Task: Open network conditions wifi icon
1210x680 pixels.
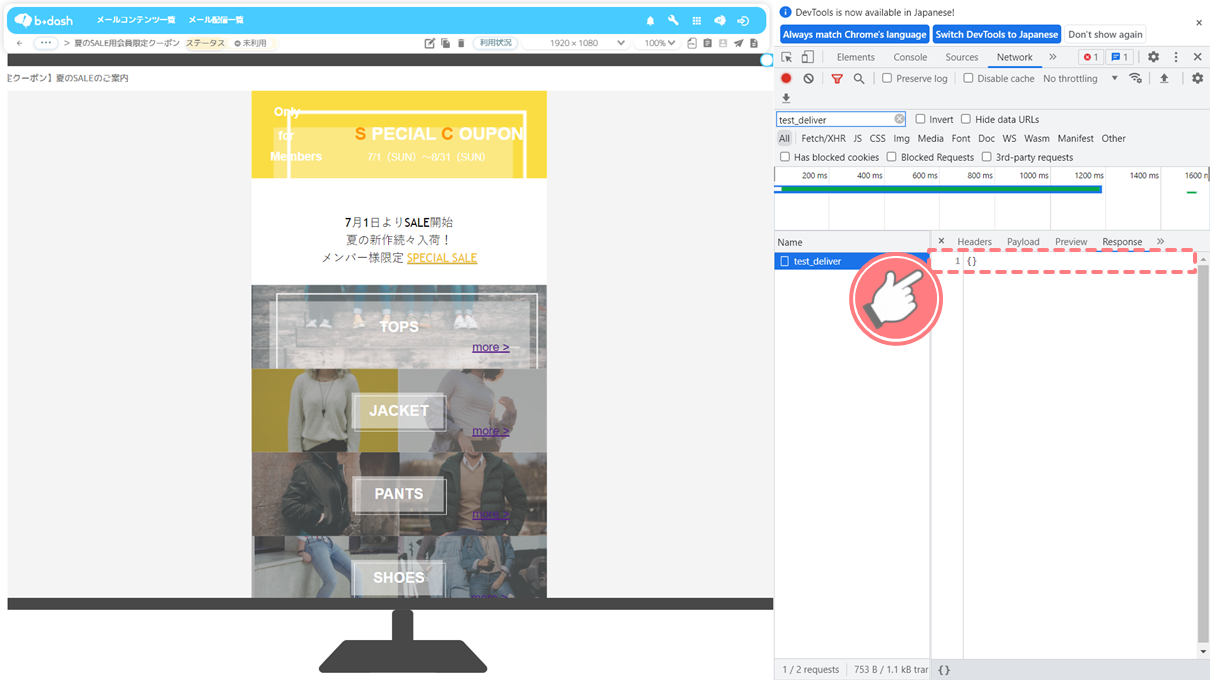Action: 1135,78
